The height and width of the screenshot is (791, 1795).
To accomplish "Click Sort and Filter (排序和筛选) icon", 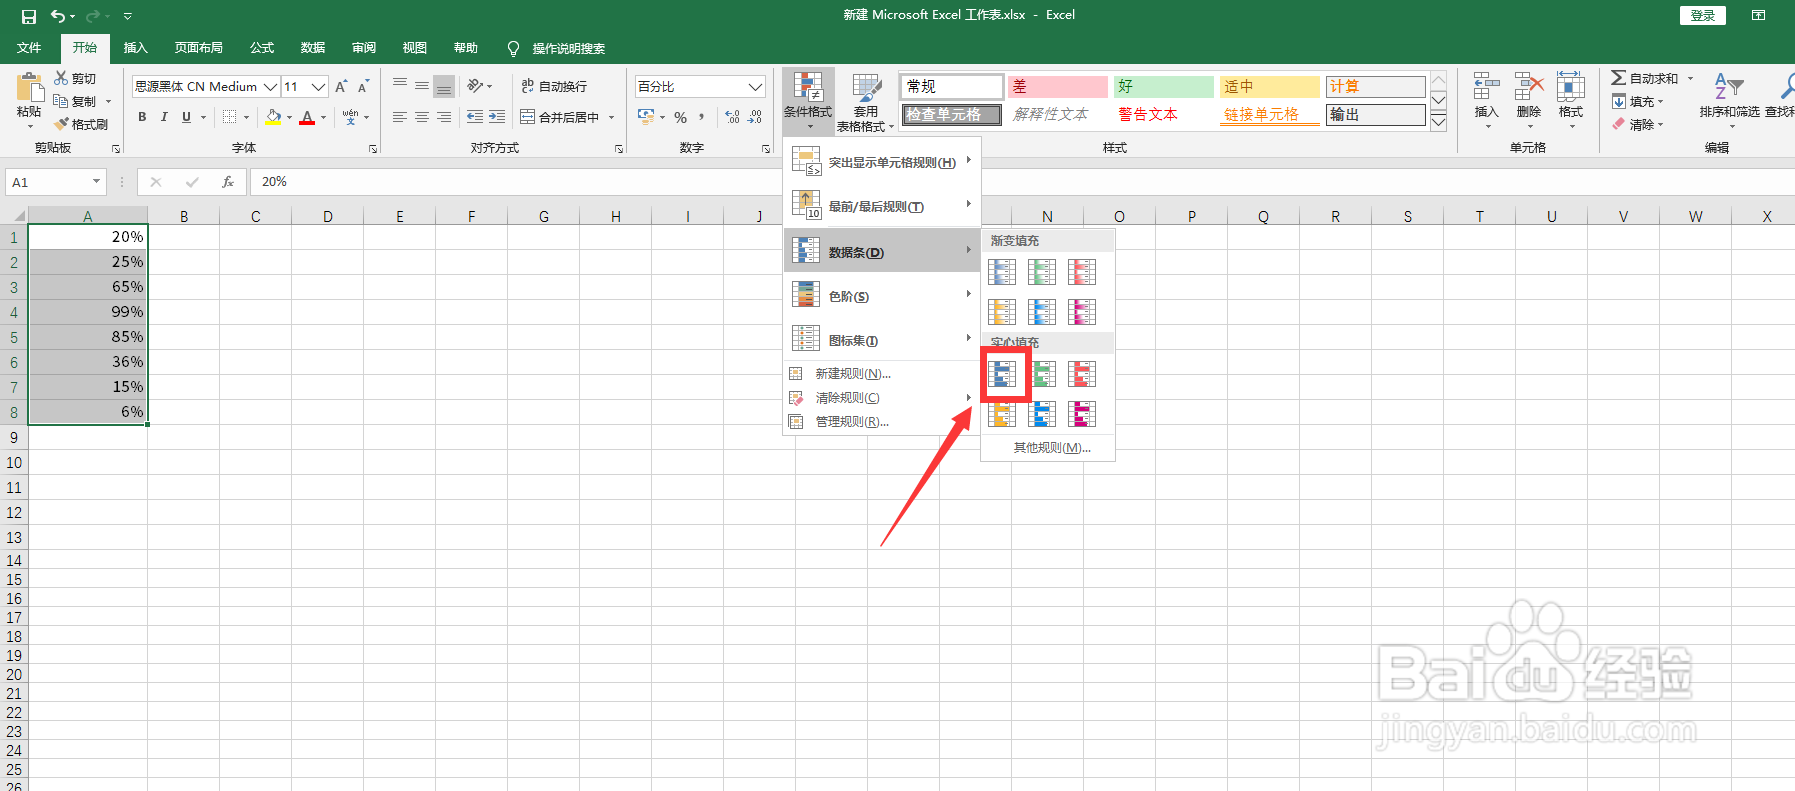I will (1729, 86).
